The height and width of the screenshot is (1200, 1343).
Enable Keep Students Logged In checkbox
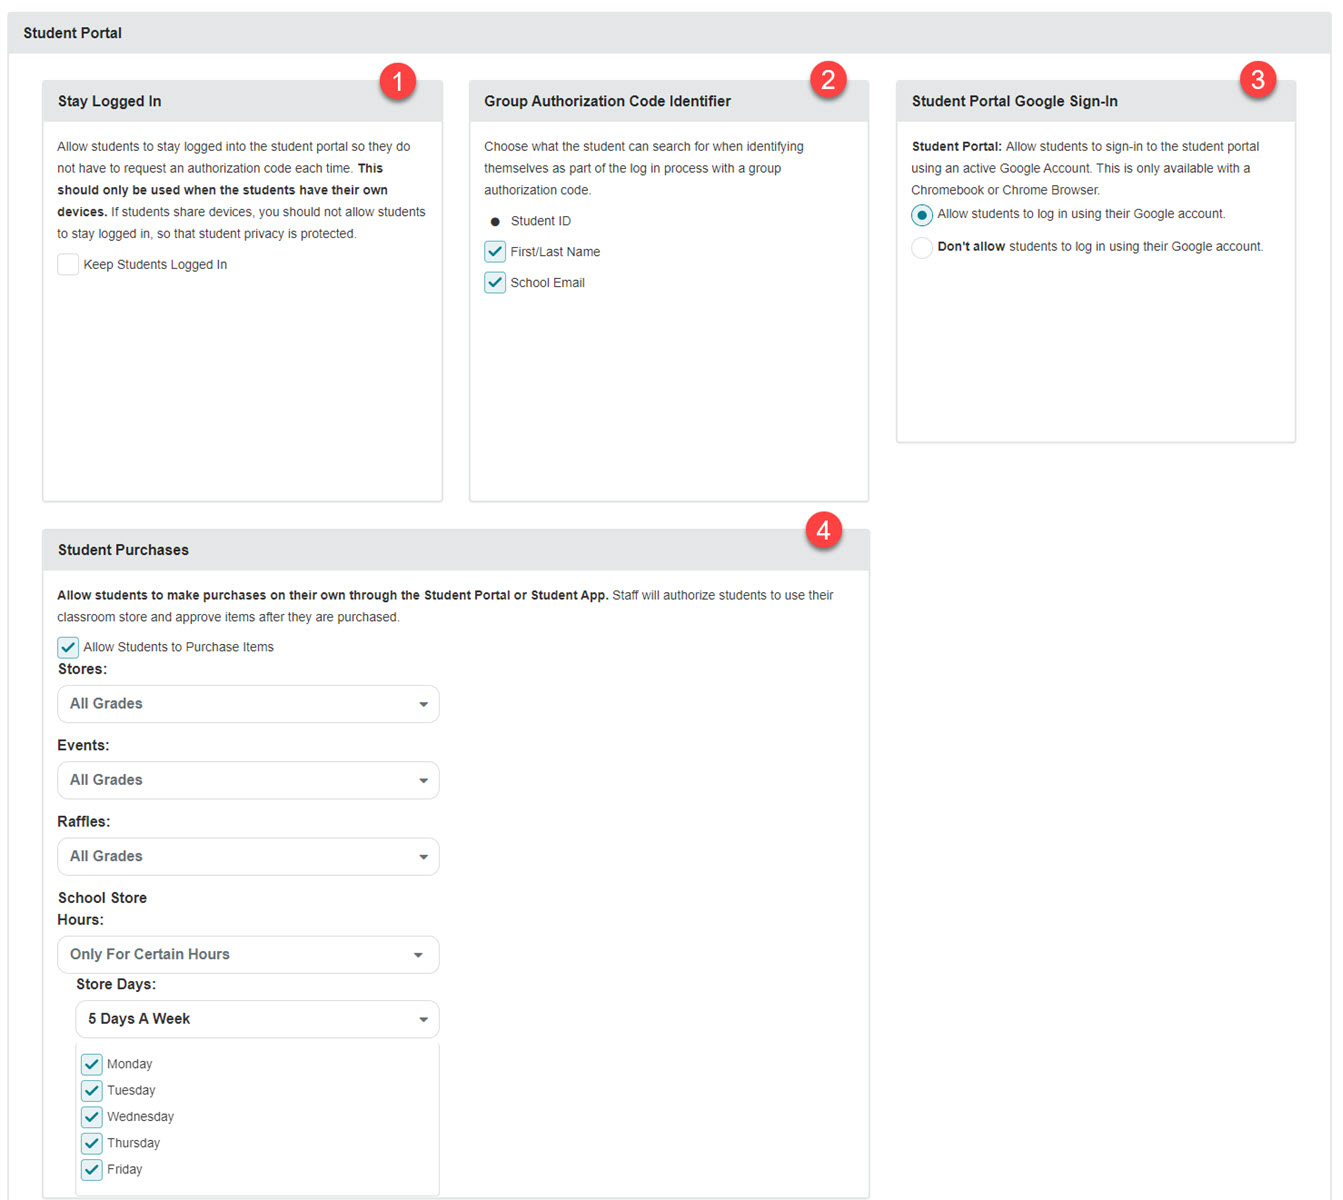pos(68,265)
